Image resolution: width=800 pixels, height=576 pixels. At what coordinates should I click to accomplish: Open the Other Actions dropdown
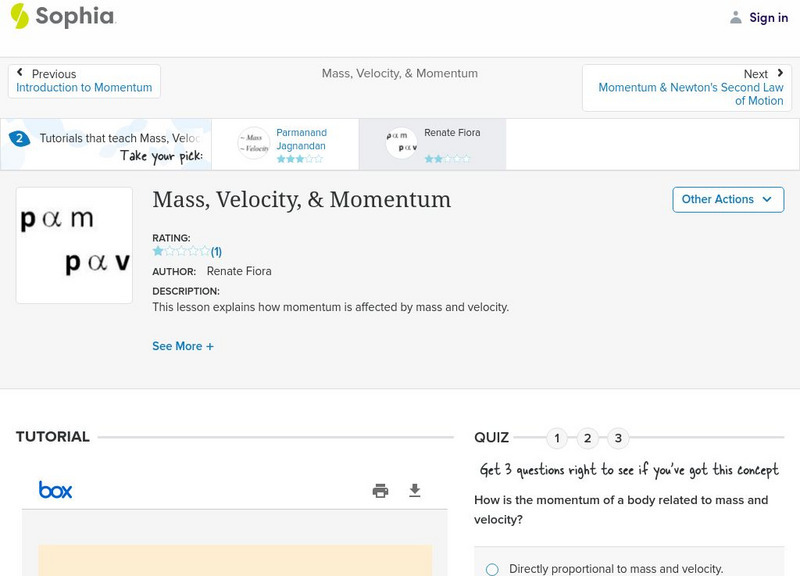point(728,199)
